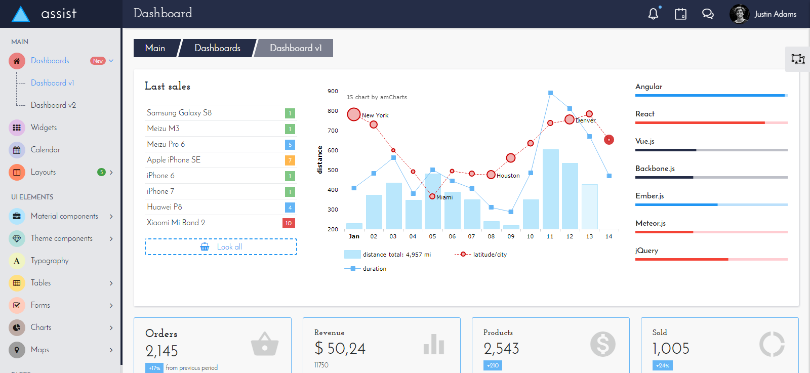Click Justin Adams avatar photo
Image resolution: width=810 pixels, height=373 pixels.
739,14
